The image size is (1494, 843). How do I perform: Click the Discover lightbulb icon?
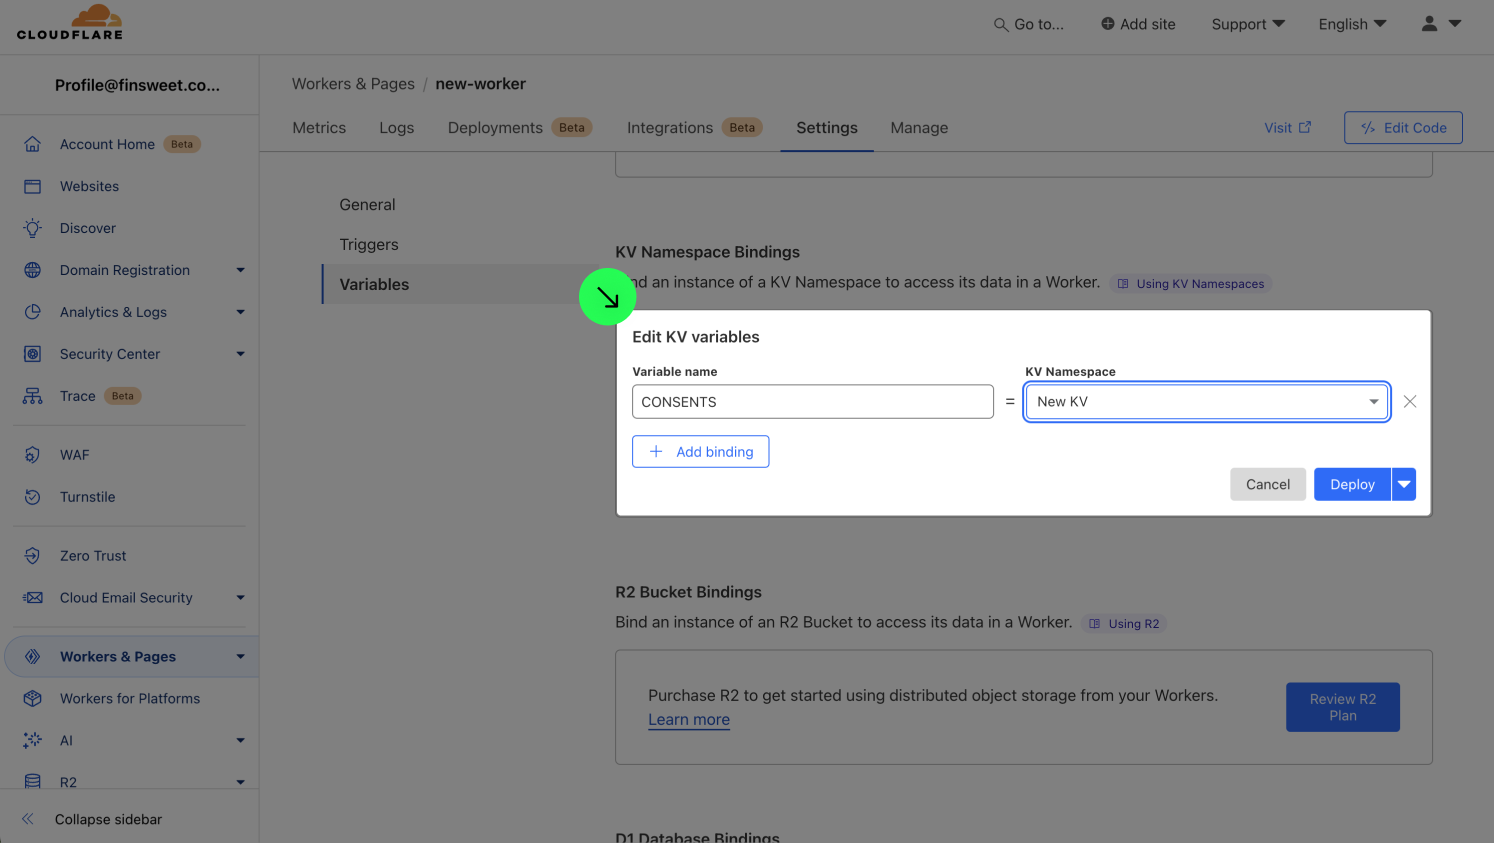(x=33, y=228)
